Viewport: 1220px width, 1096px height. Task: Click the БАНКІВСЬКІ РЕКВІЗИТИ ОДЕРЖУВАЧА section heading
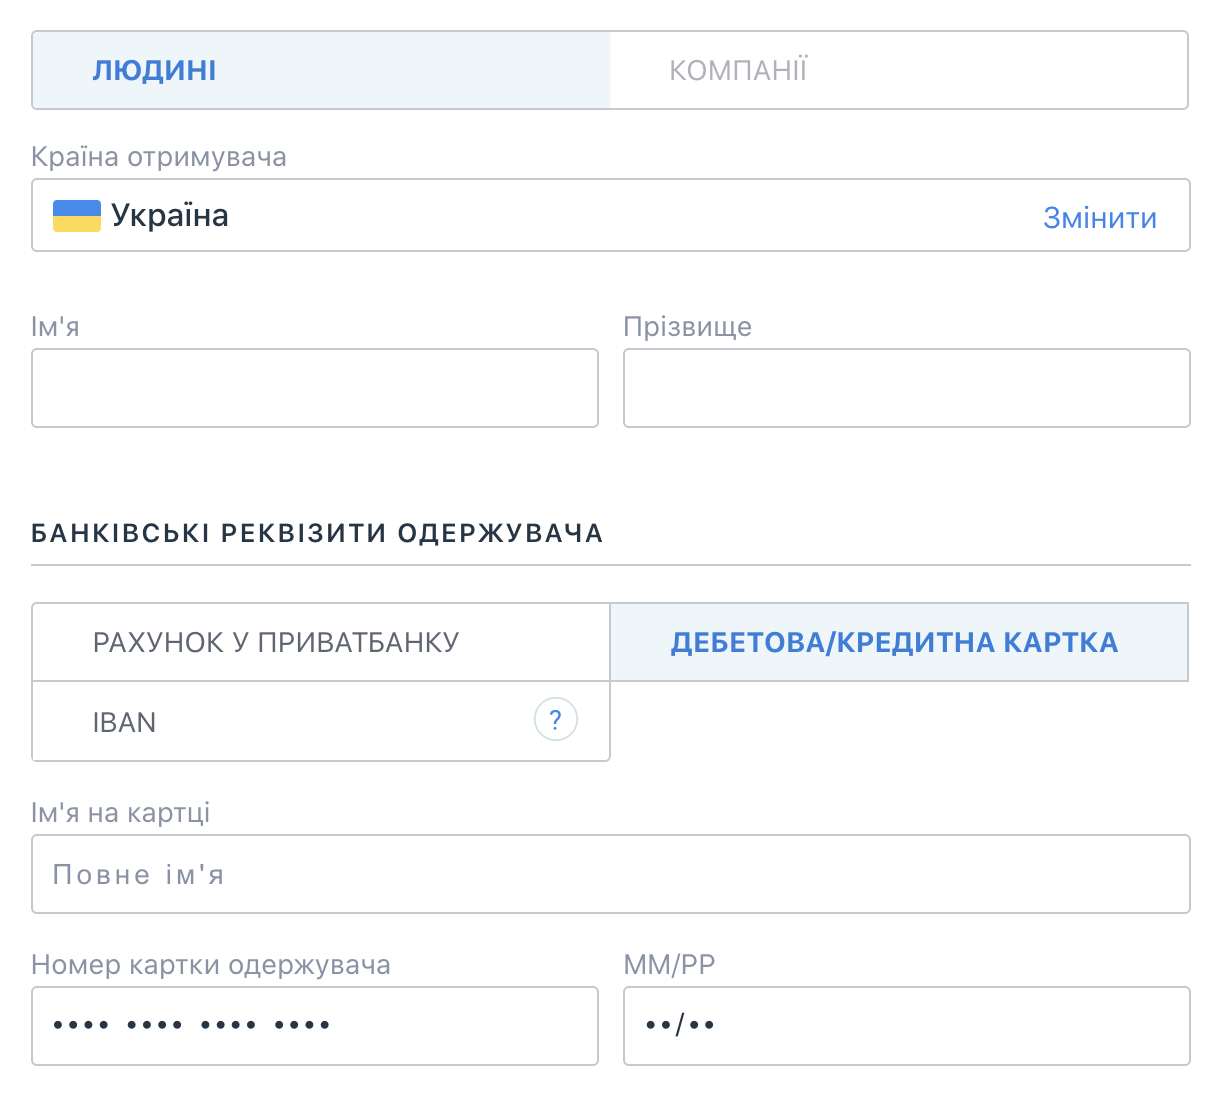point(317,533)
